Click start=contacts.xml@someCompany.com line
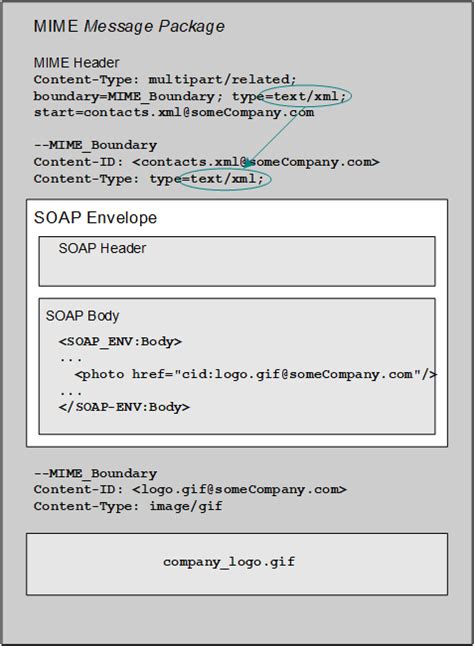This screenshot has width=474, height=646. pos(174,112)
